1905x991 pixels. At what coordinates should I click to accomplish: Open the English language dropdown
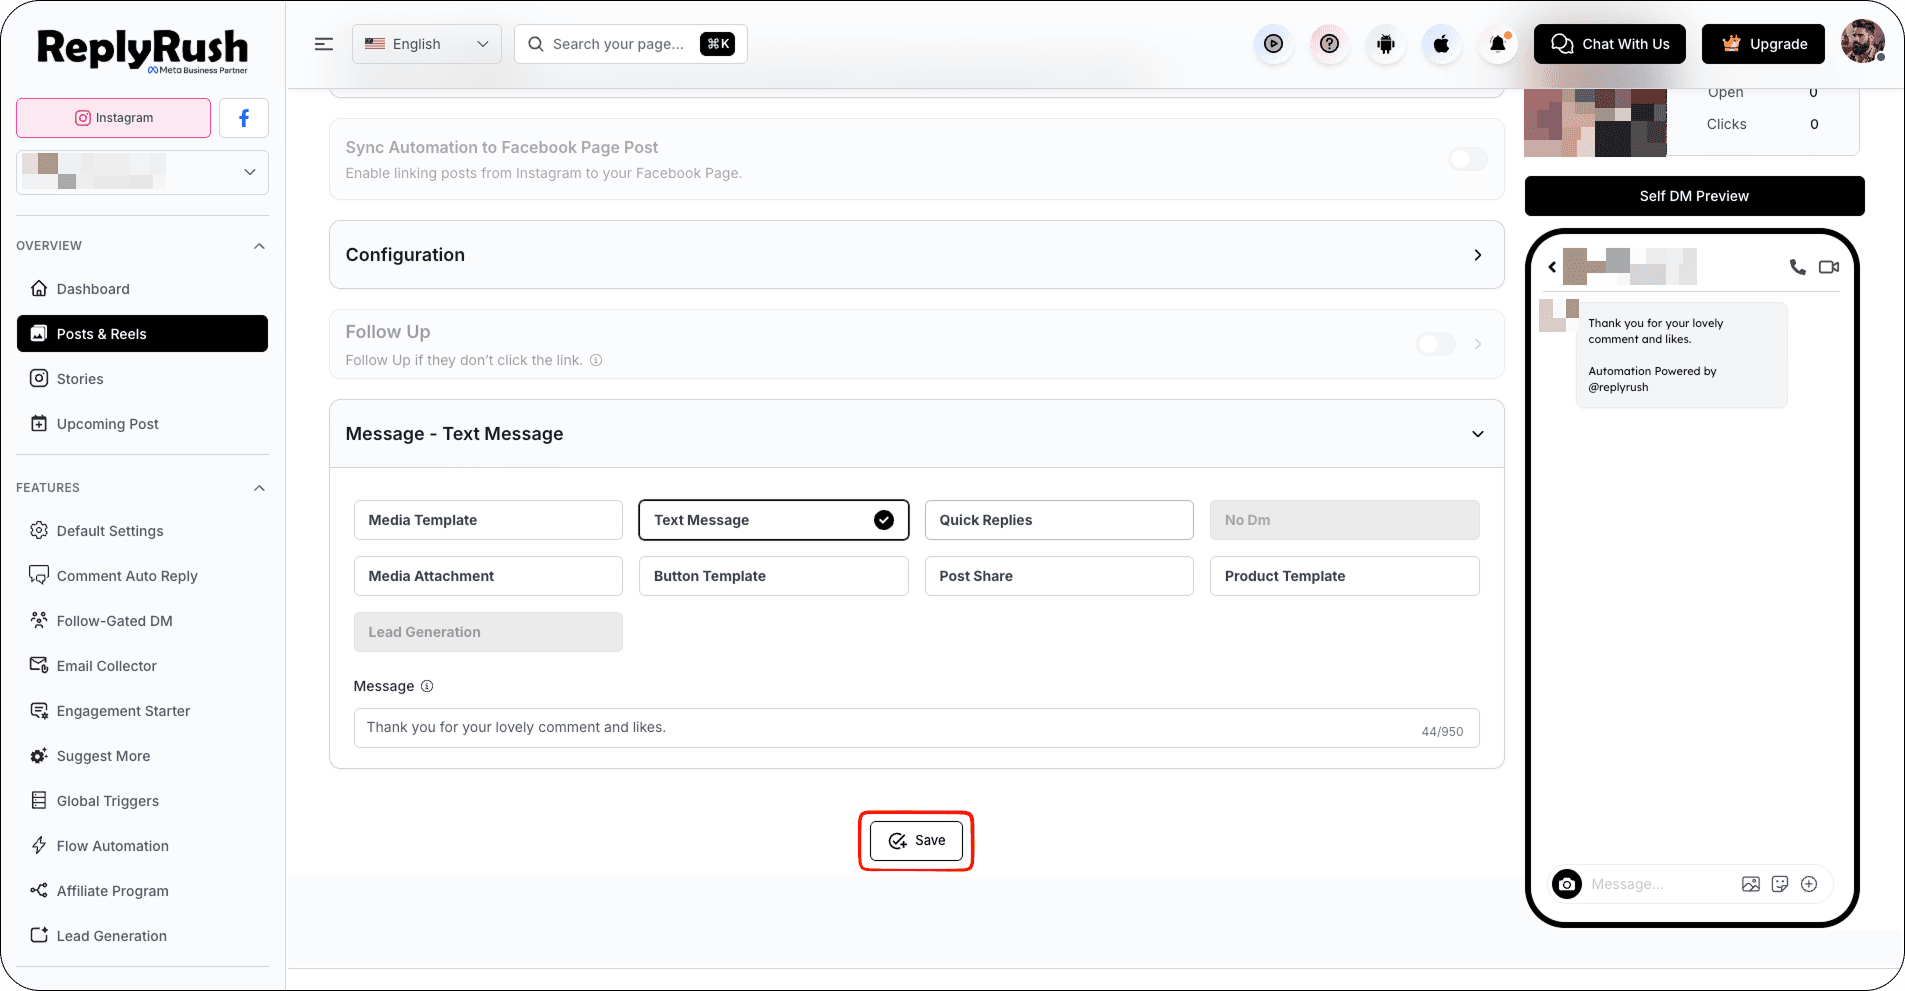coord(427,44)
